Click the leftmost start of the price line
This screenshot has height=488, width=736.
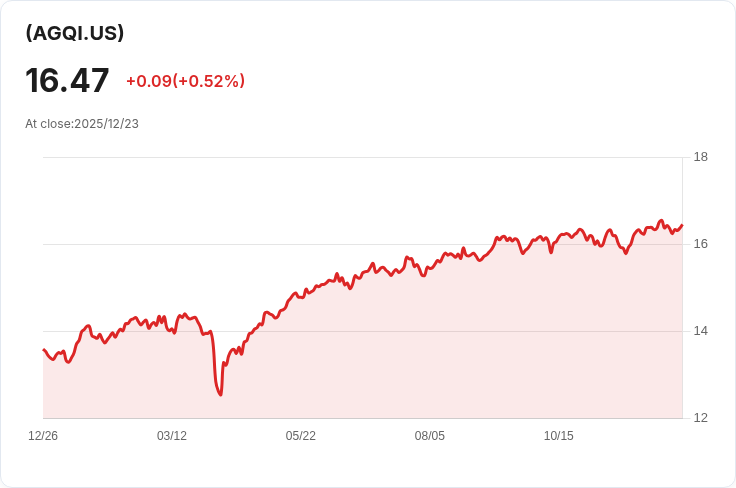44,350
